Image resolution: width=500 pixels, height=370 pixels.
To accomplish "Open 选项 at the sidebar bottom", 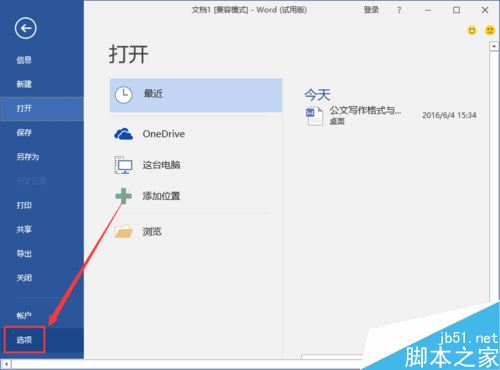I will pos(24,340).
